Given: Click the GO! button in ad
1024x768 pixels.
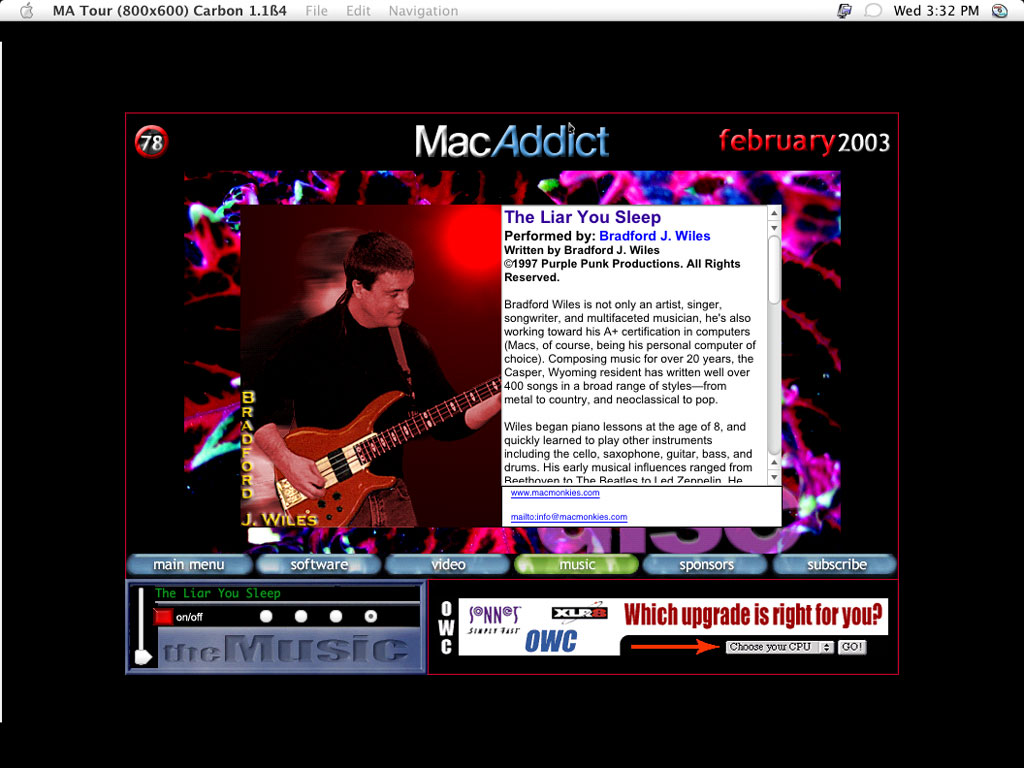Looking at the screenshot, I should click(852, 647).
